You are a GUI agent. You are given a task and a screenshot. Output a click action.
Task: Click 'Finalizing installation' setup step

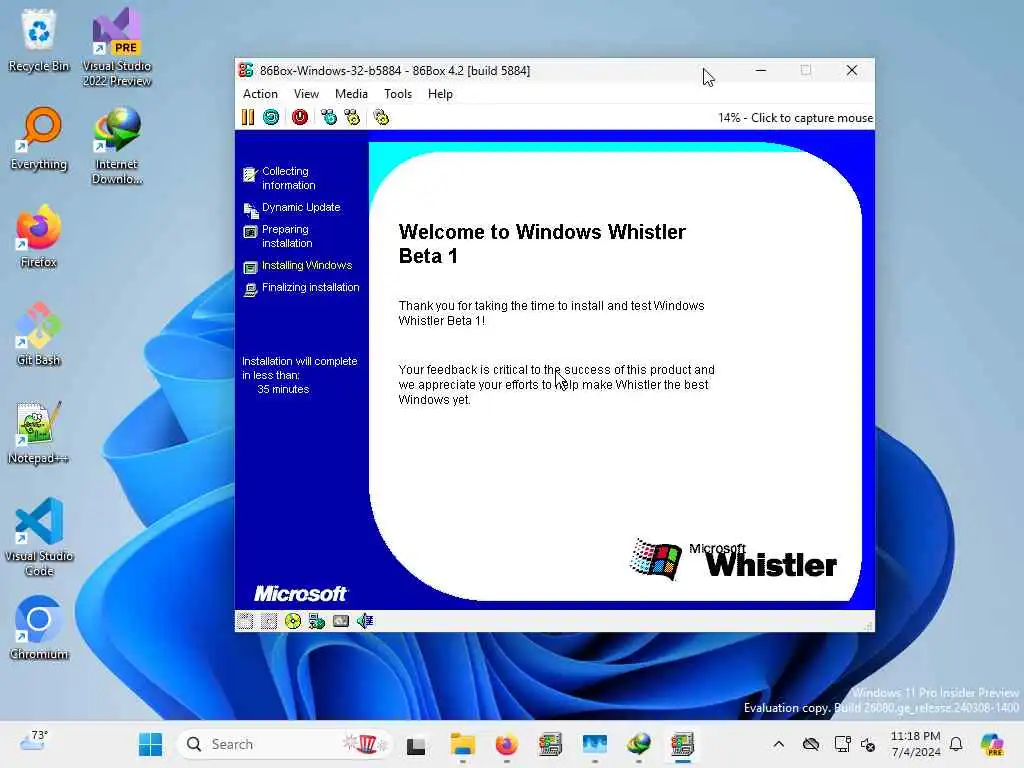click(x=311, y=287)
